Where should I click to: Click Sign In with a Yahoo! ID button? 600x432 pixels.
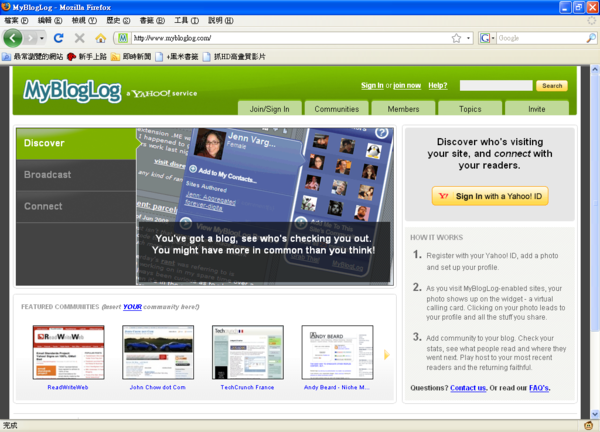point(490,196)
